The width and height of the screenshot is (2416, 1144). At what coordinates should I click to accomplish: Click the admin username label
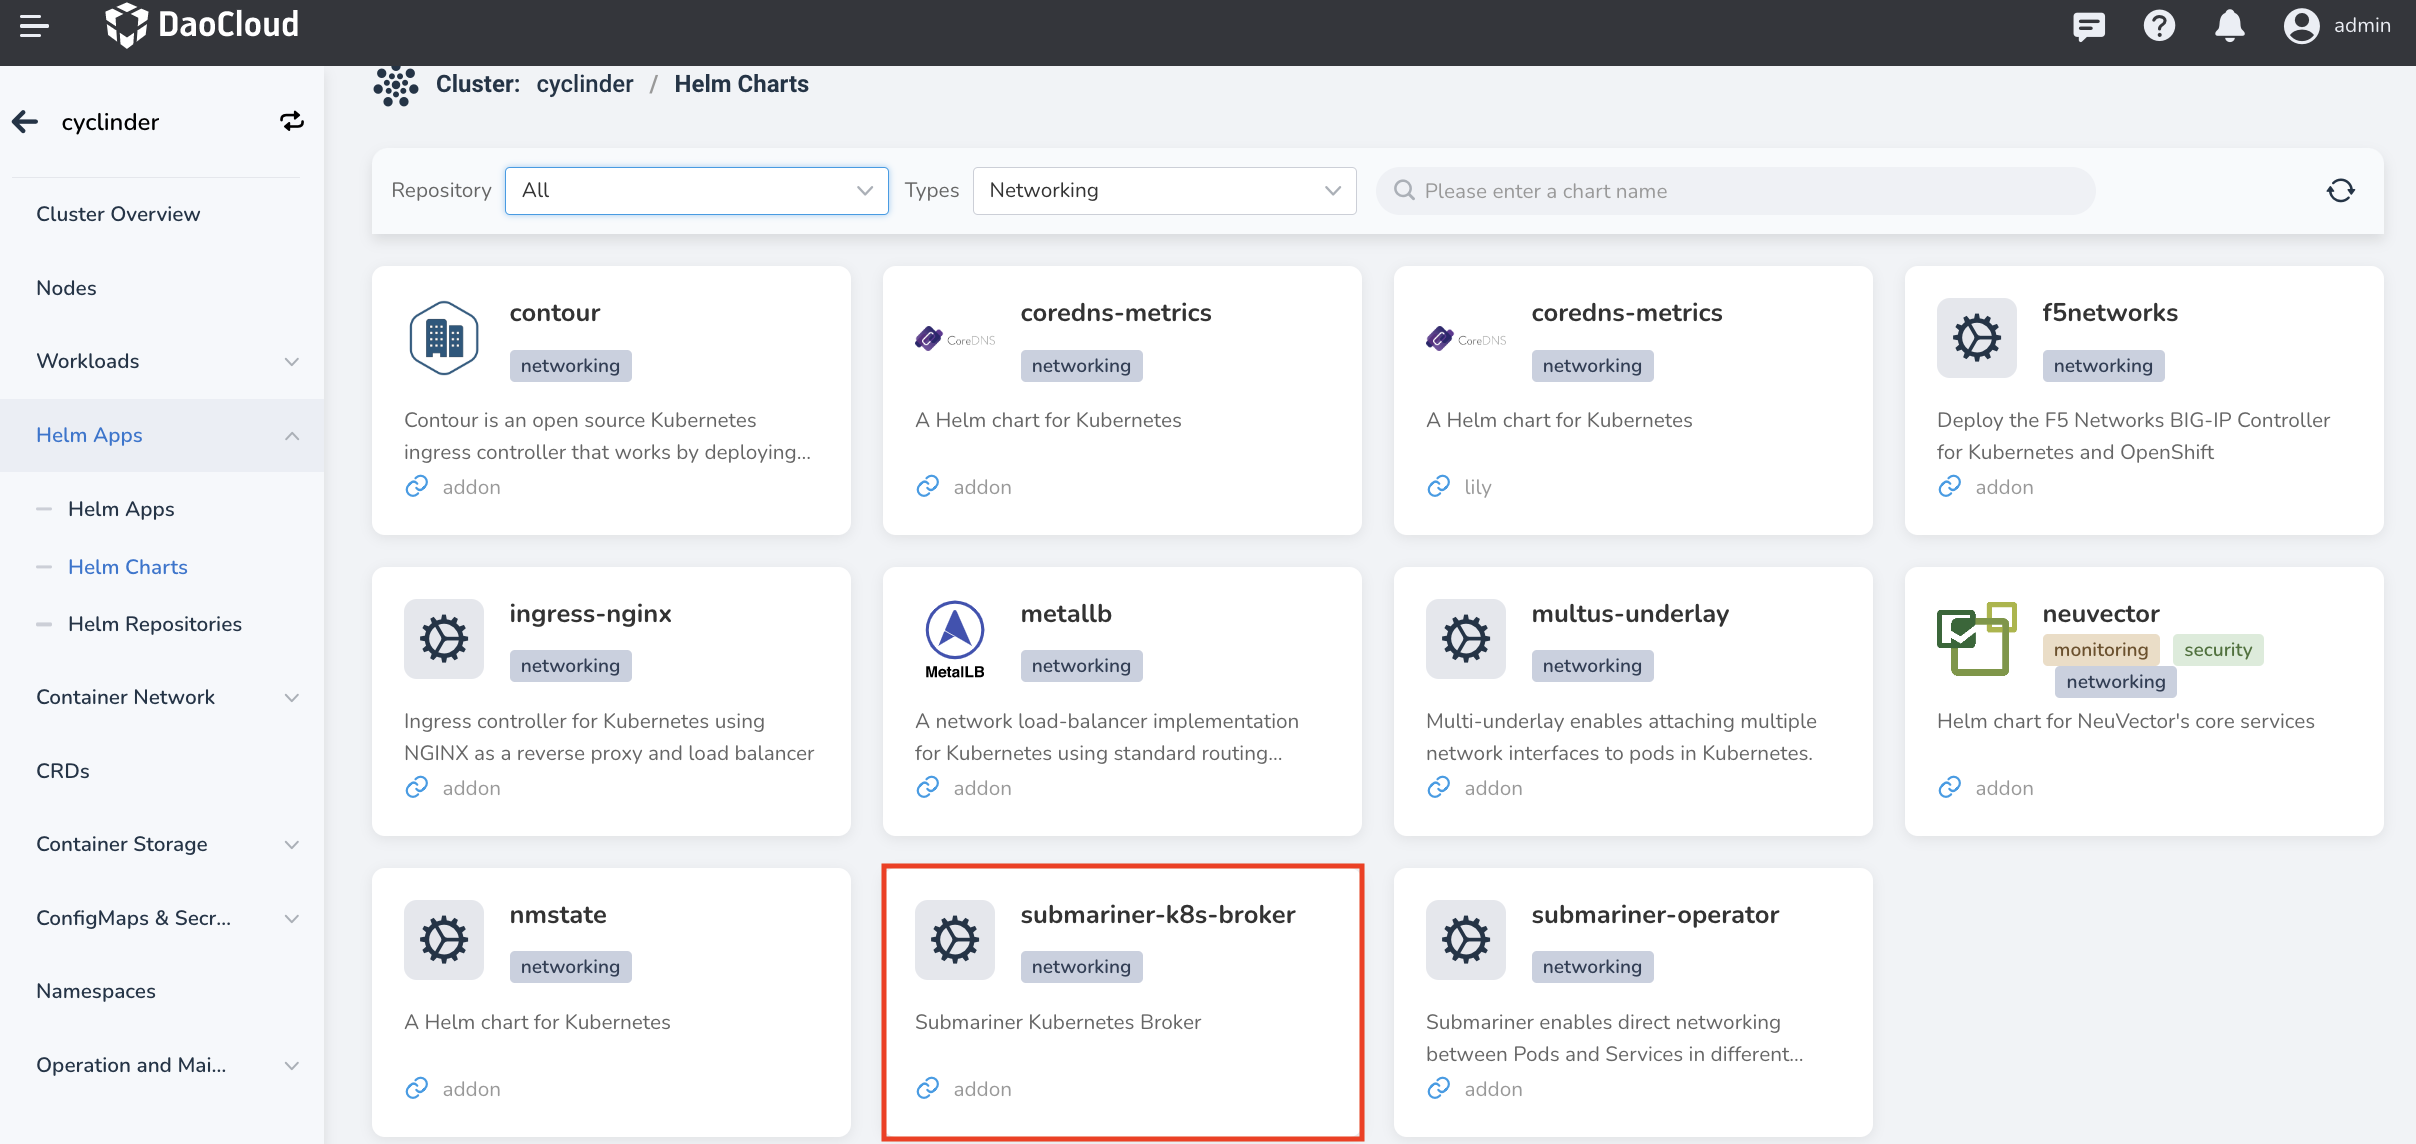point(2362,26)
